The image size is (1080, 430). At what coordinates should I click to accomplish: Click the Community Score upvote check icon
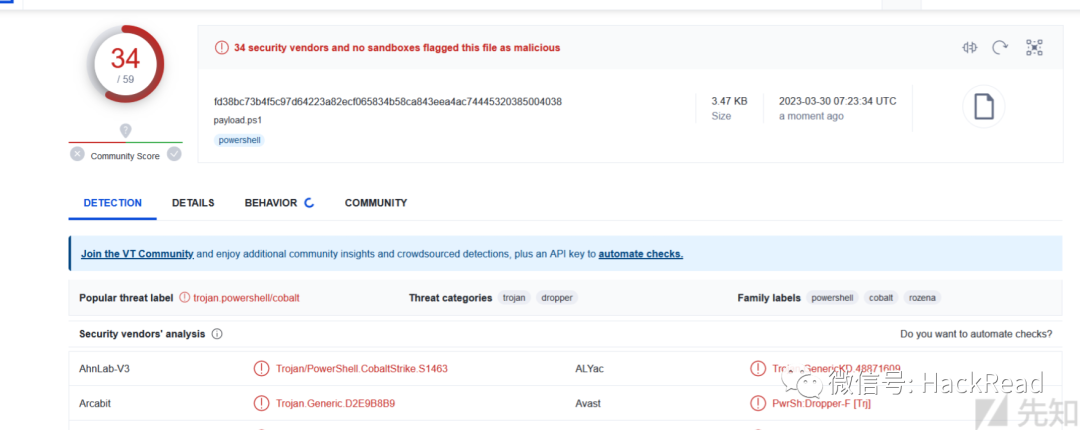(x=174, y=154)
